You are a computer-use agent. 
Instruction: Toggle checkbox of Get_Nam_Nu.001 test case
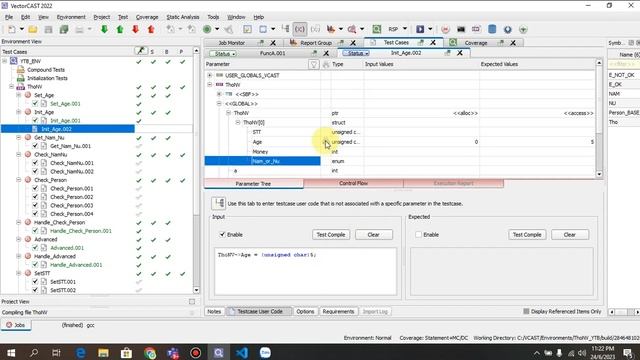(x=35, y=146)
